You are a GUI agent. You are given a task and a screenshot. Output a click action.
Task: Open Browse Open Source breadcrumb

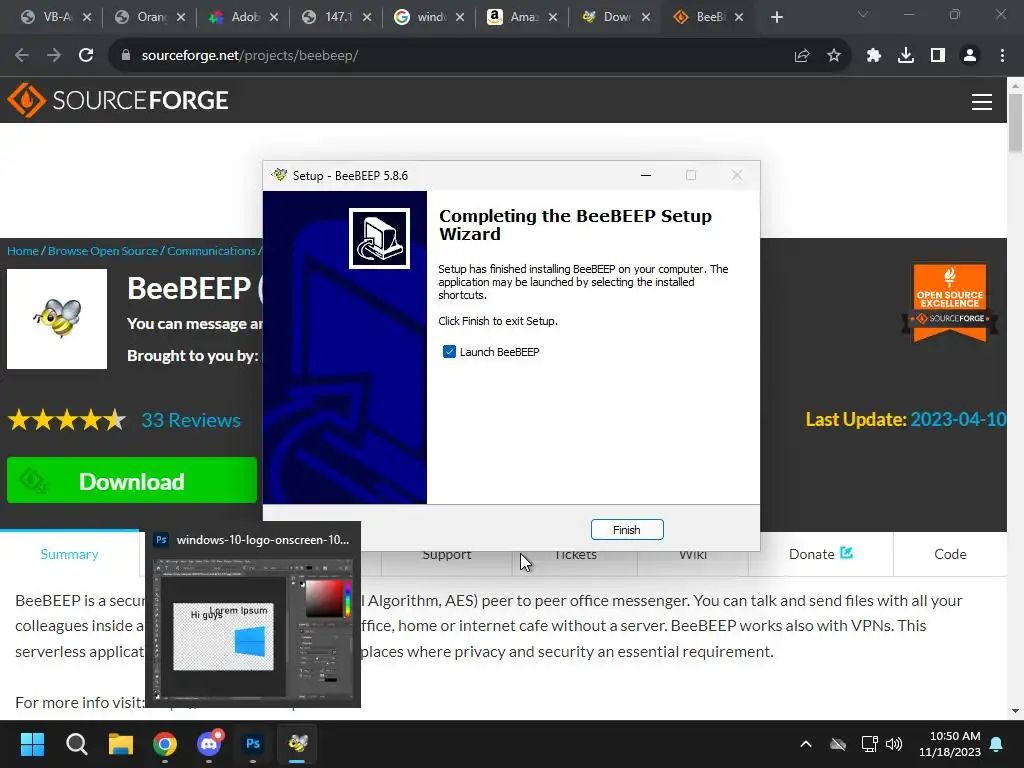click(103, 251)
